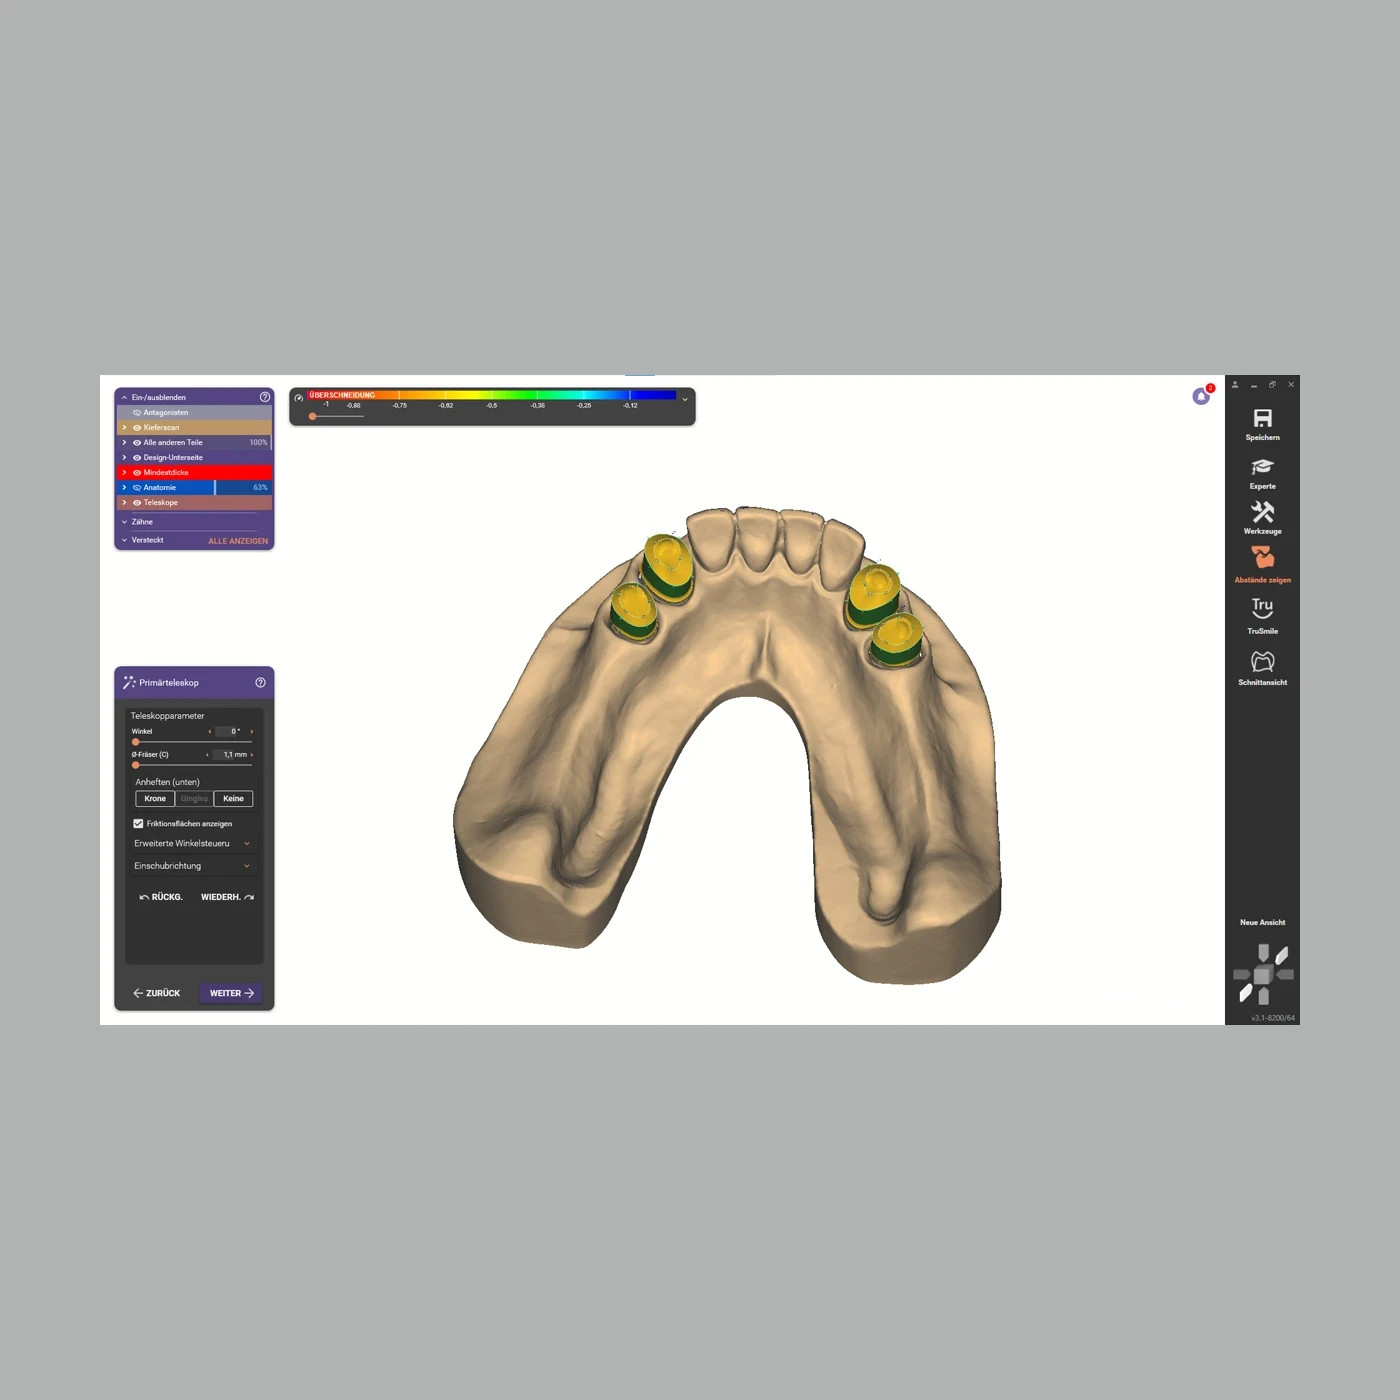Select Krone under Anheften unten
Viewport: 1400px width, 1400px height.
click(154, 798)
